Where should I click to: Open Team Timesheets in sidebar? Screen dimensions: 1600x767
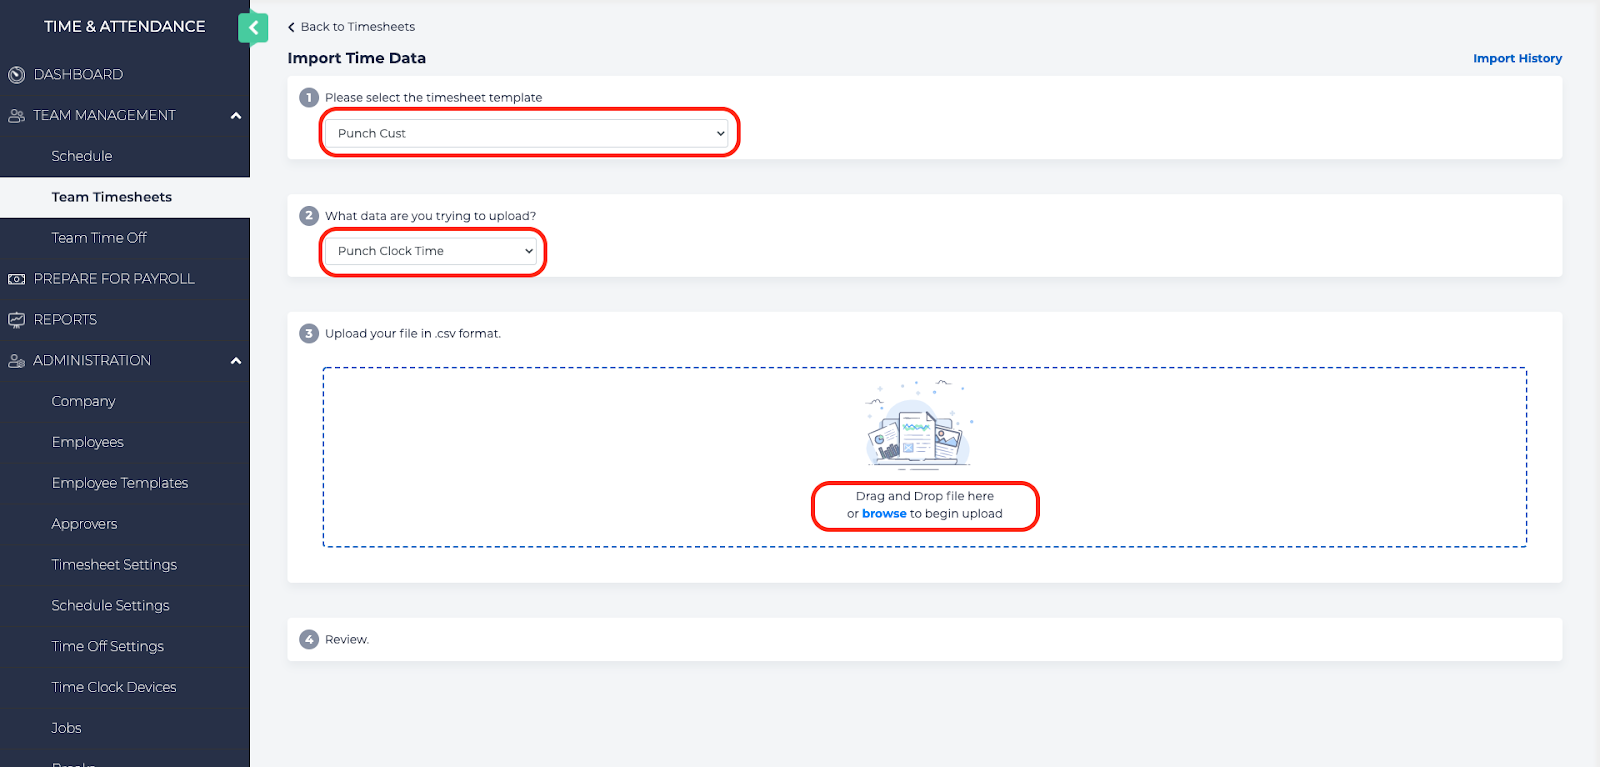pyautogui.click(x=111, y=197)
